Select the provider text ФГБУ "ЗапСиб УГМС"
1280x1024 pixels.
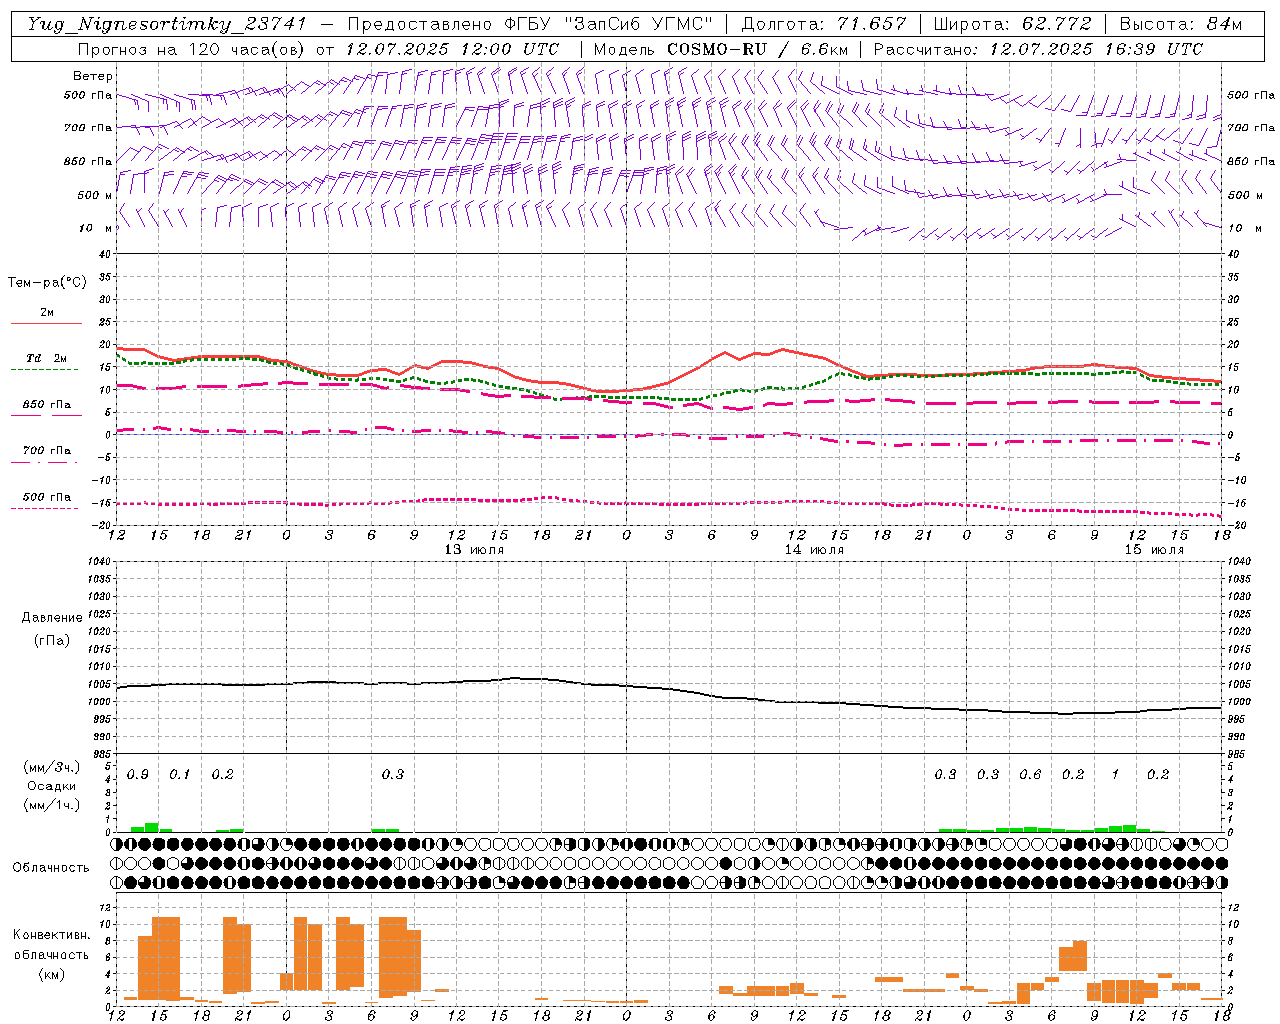(607, 24)
